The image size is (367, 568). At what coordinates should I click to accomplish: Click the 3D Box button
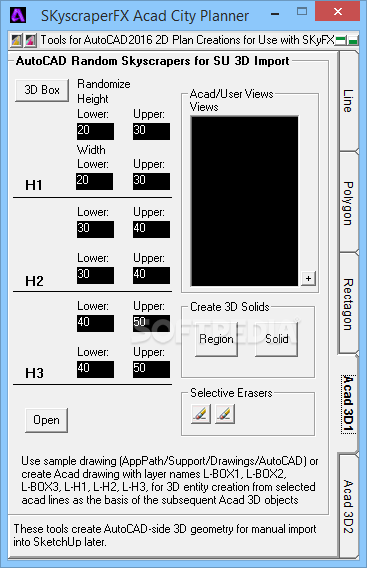click(42, 90)
